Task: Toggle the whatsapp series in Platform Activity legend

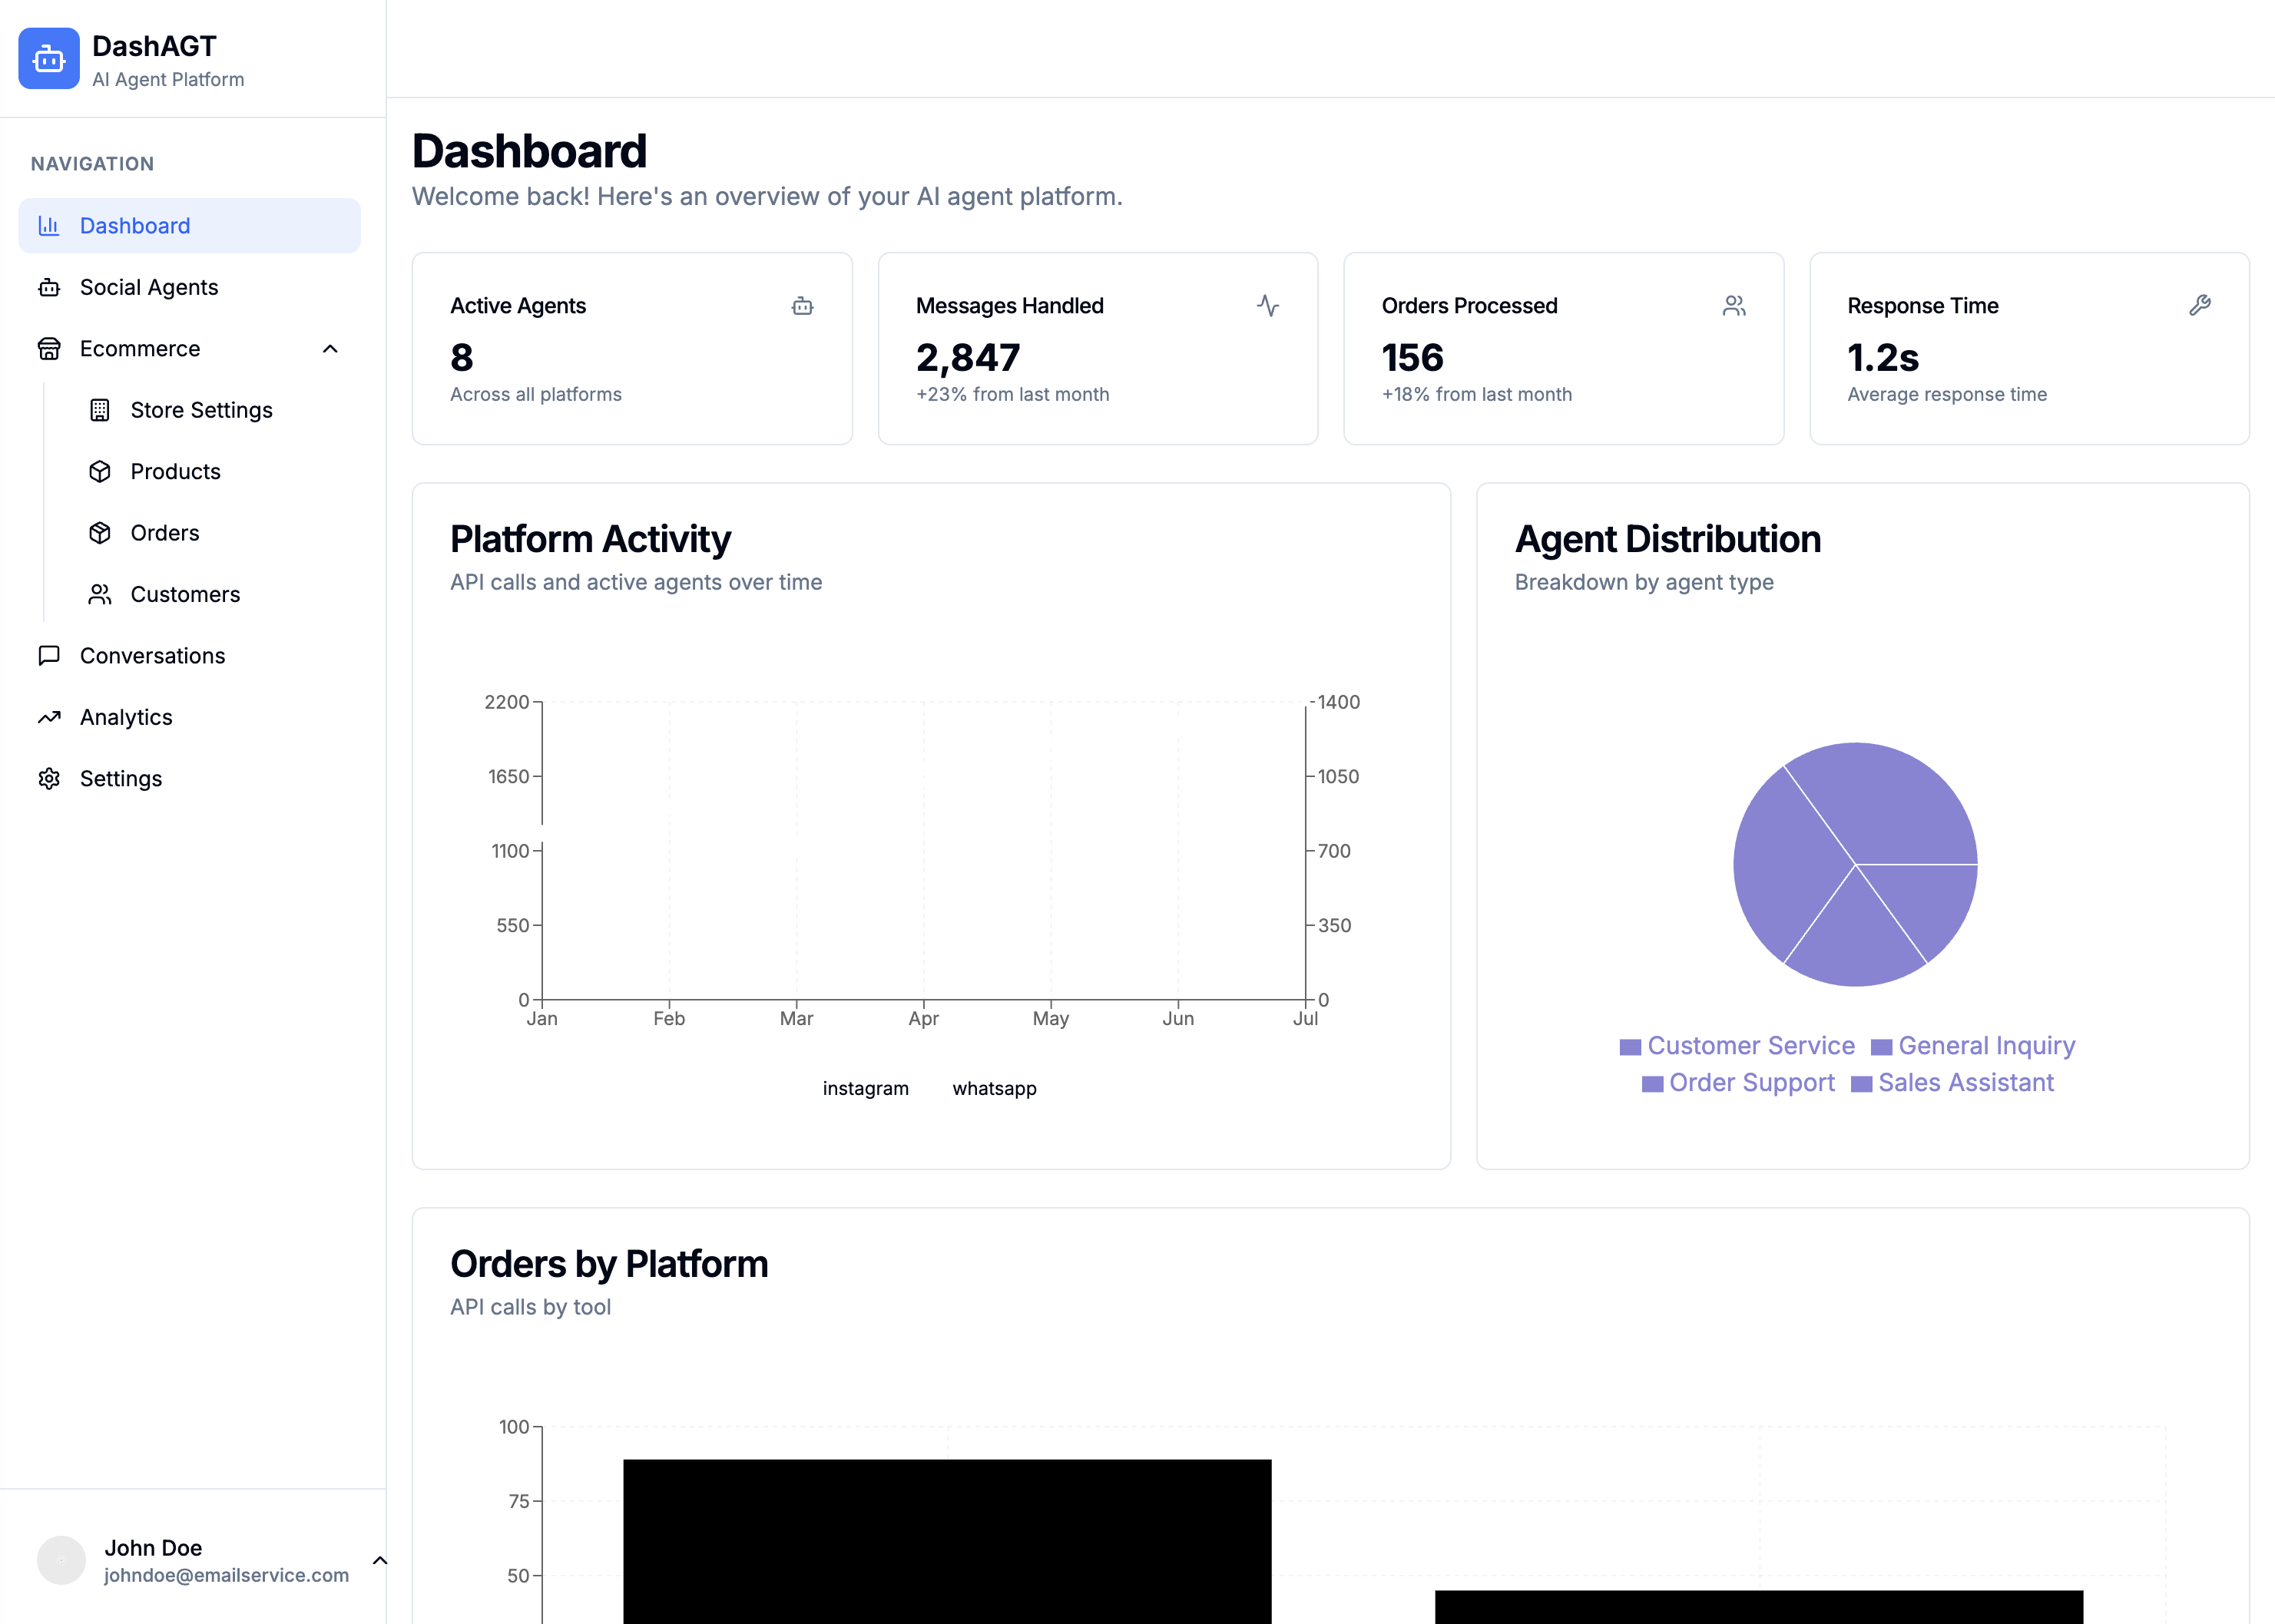Action: pos(994,1088)
